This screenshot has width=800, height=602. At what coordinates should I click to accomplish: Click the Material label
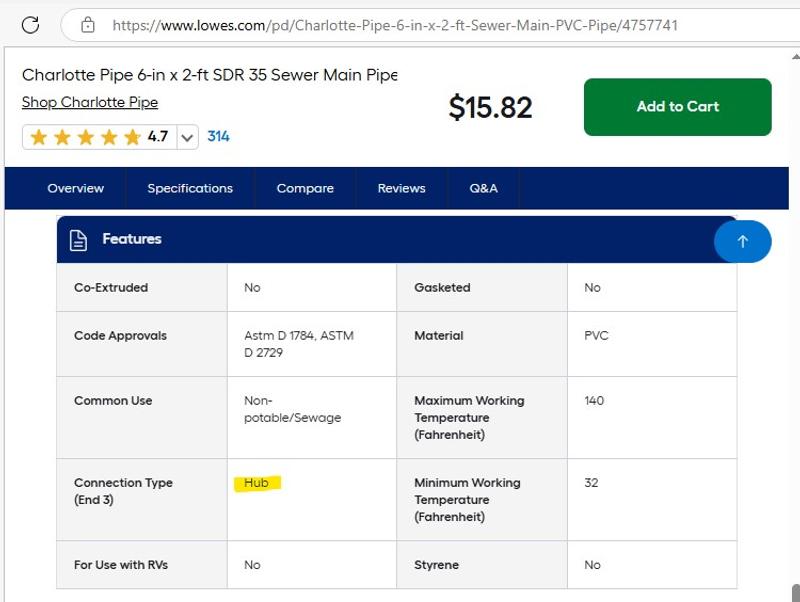[x=439, y=336]
